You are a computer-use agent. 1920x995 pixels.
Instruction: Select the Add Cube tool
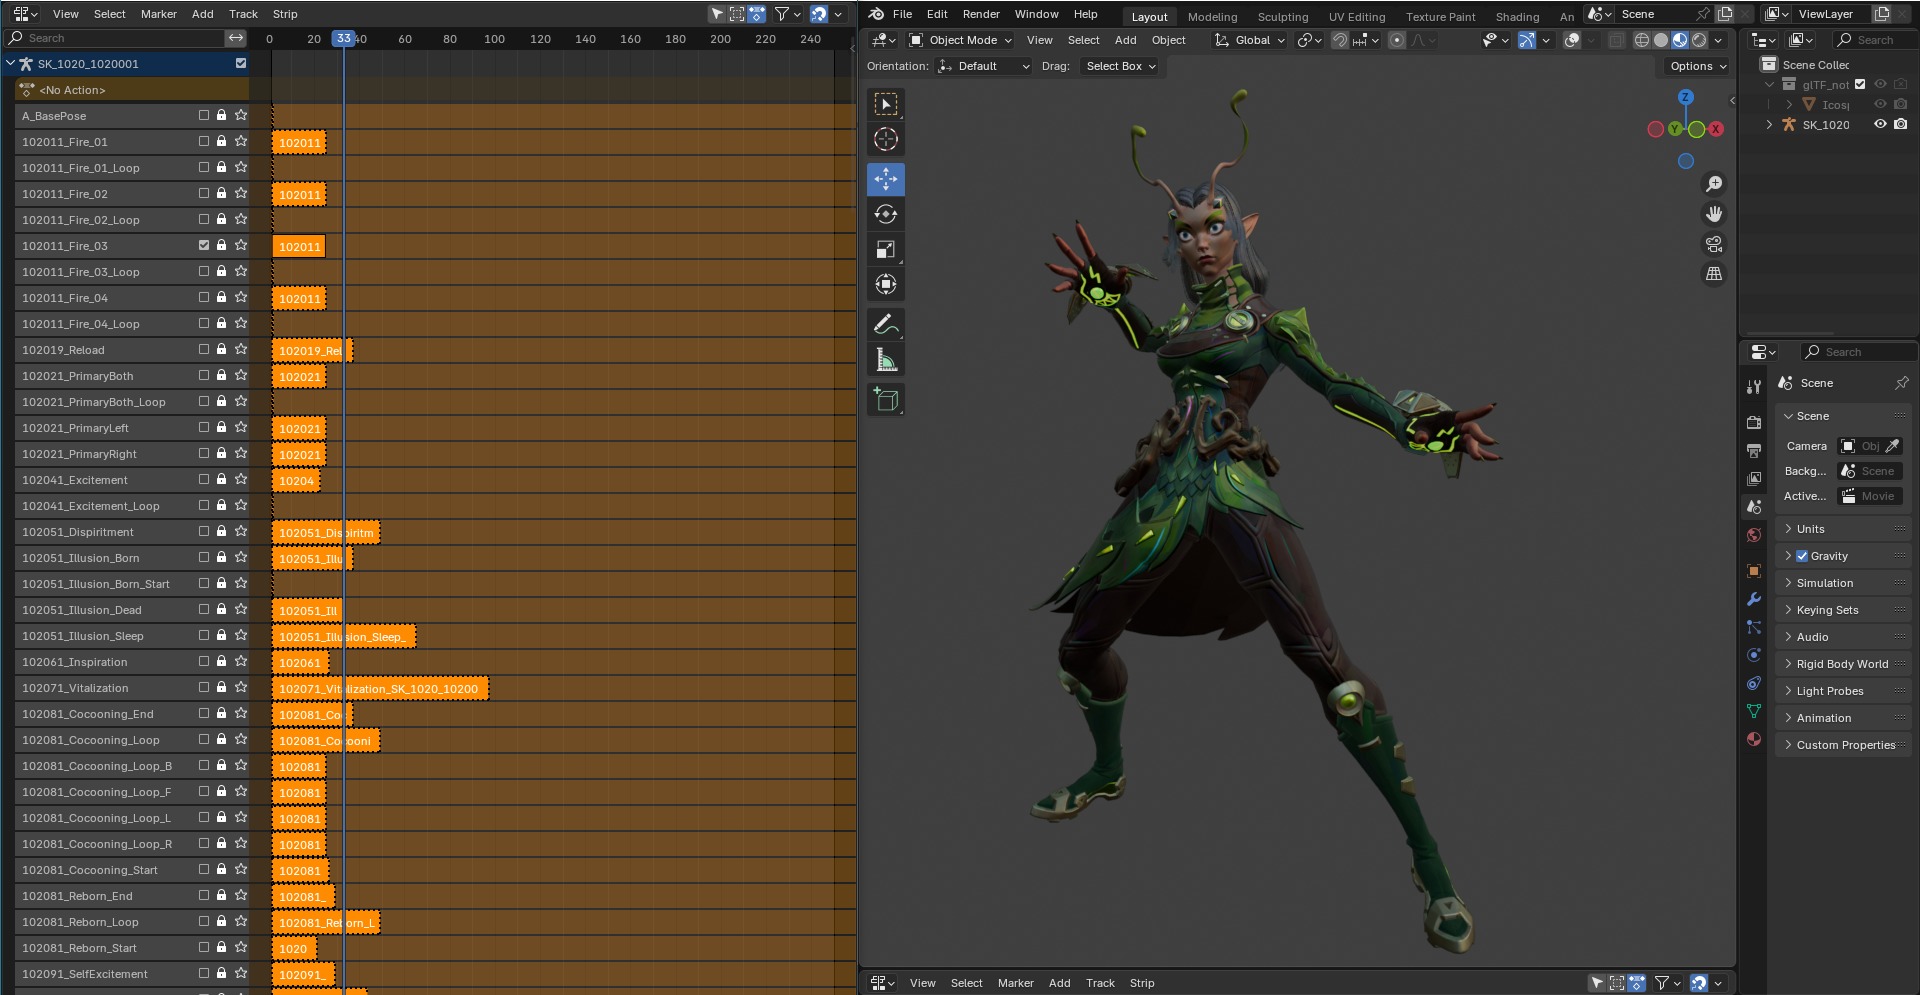pos(886,399)
